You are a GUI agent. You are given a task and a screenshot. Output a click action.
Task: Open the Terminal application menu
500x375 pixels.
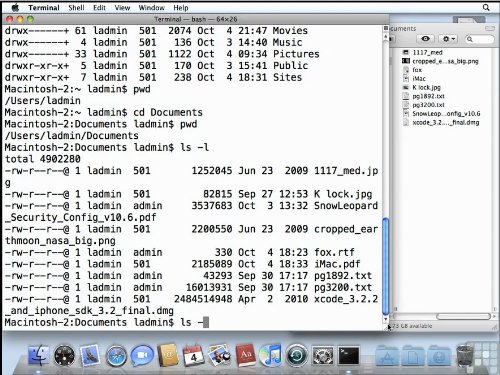[x=44, y=8]
